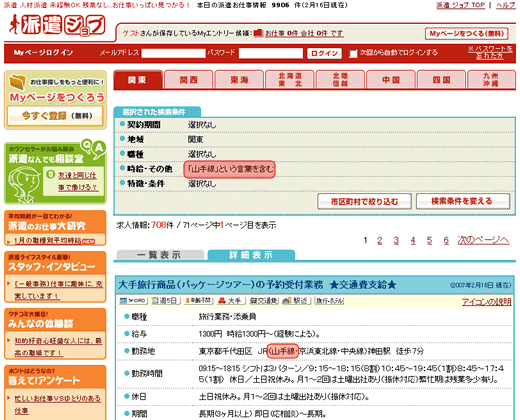Click the みんなの体験談 banner heading
Image resolution: width=520 pixels, height=420 pixels.
click(40, 323)
